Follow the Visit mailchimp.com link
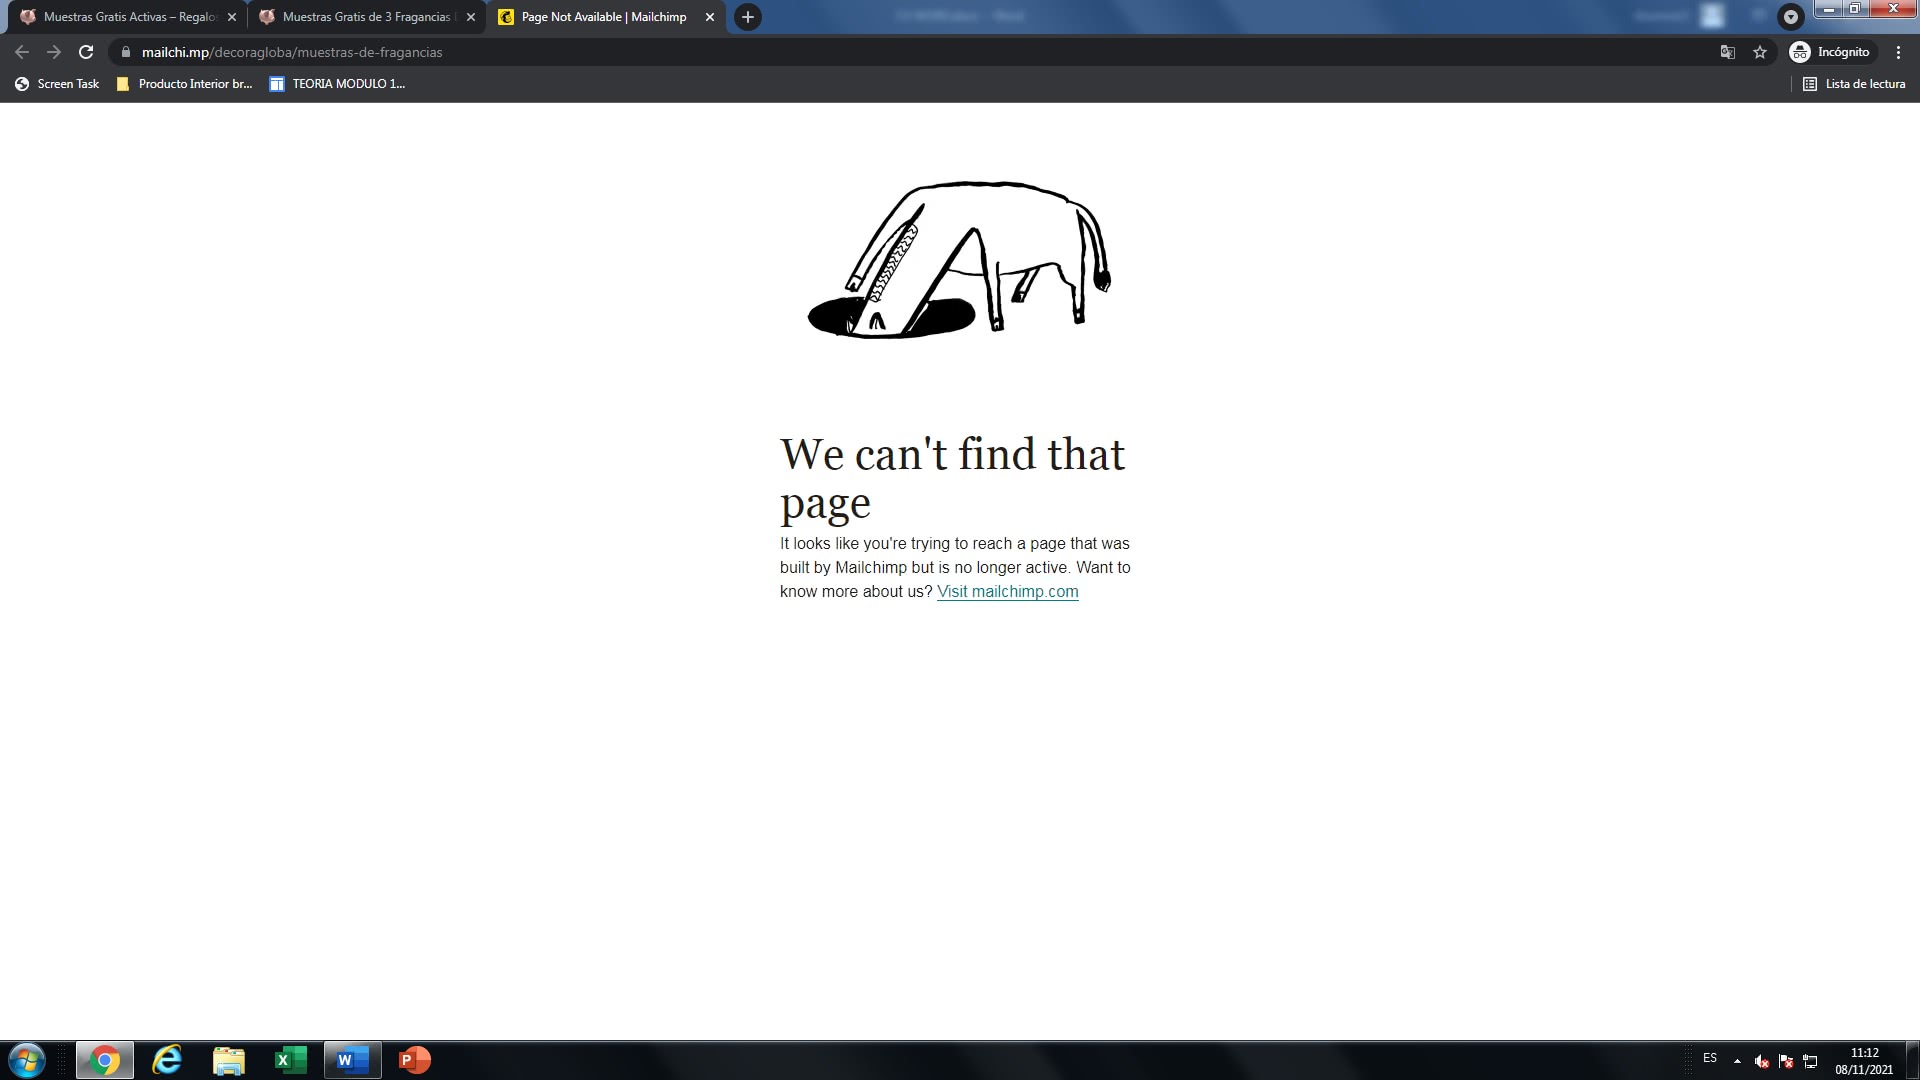 click(x=1007, y=591)
